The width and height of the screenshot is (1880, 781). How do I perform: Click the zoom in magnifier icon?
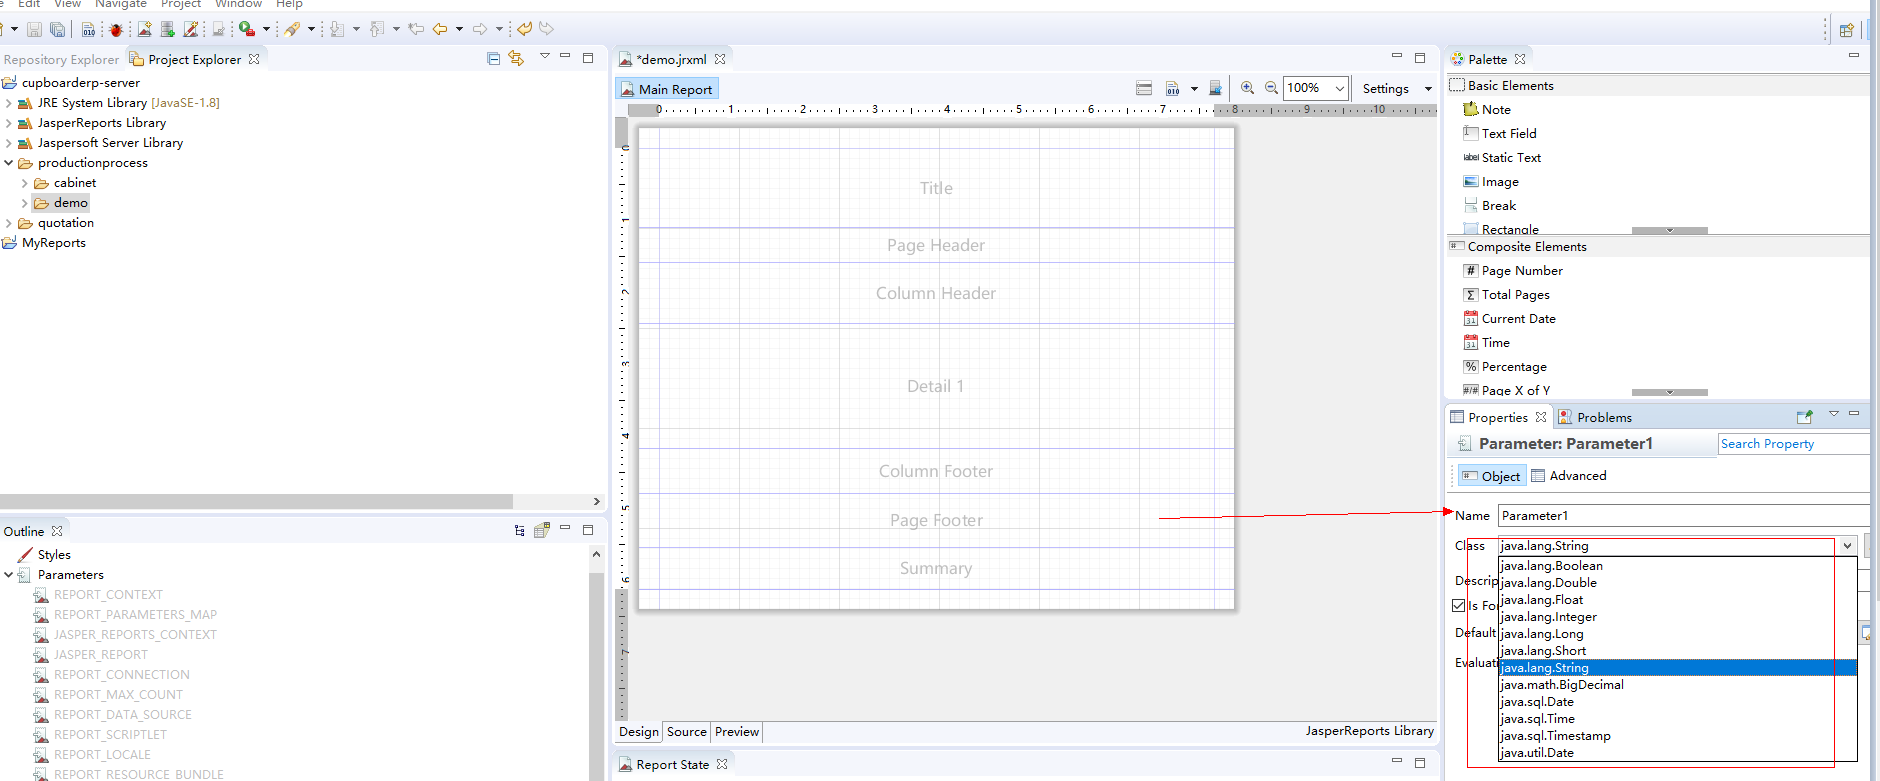(x=1247, y=88)
